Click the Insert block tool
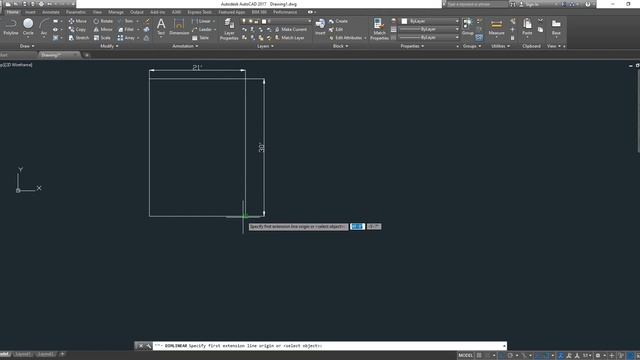 pyautogui.click(x=320, y=27)
